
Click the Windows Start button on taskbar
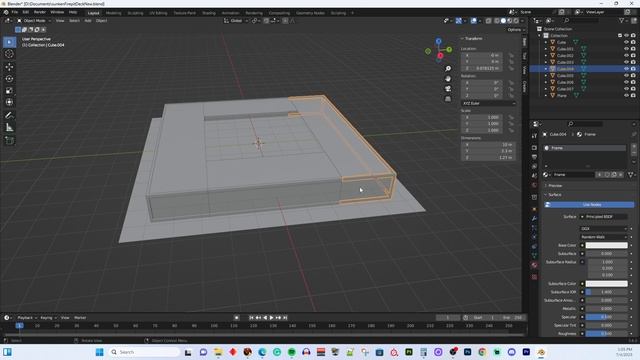[100, 352]
